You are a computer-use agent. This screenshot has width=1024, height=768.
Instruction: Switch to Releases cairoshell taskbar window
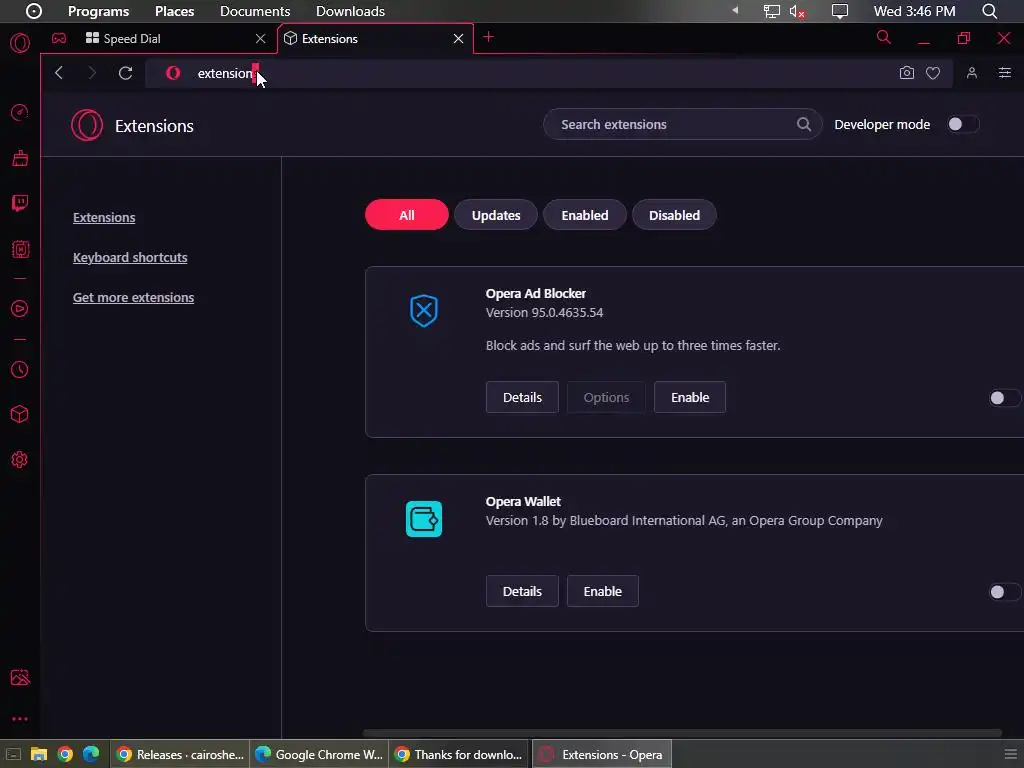click(x=180, y=754)
